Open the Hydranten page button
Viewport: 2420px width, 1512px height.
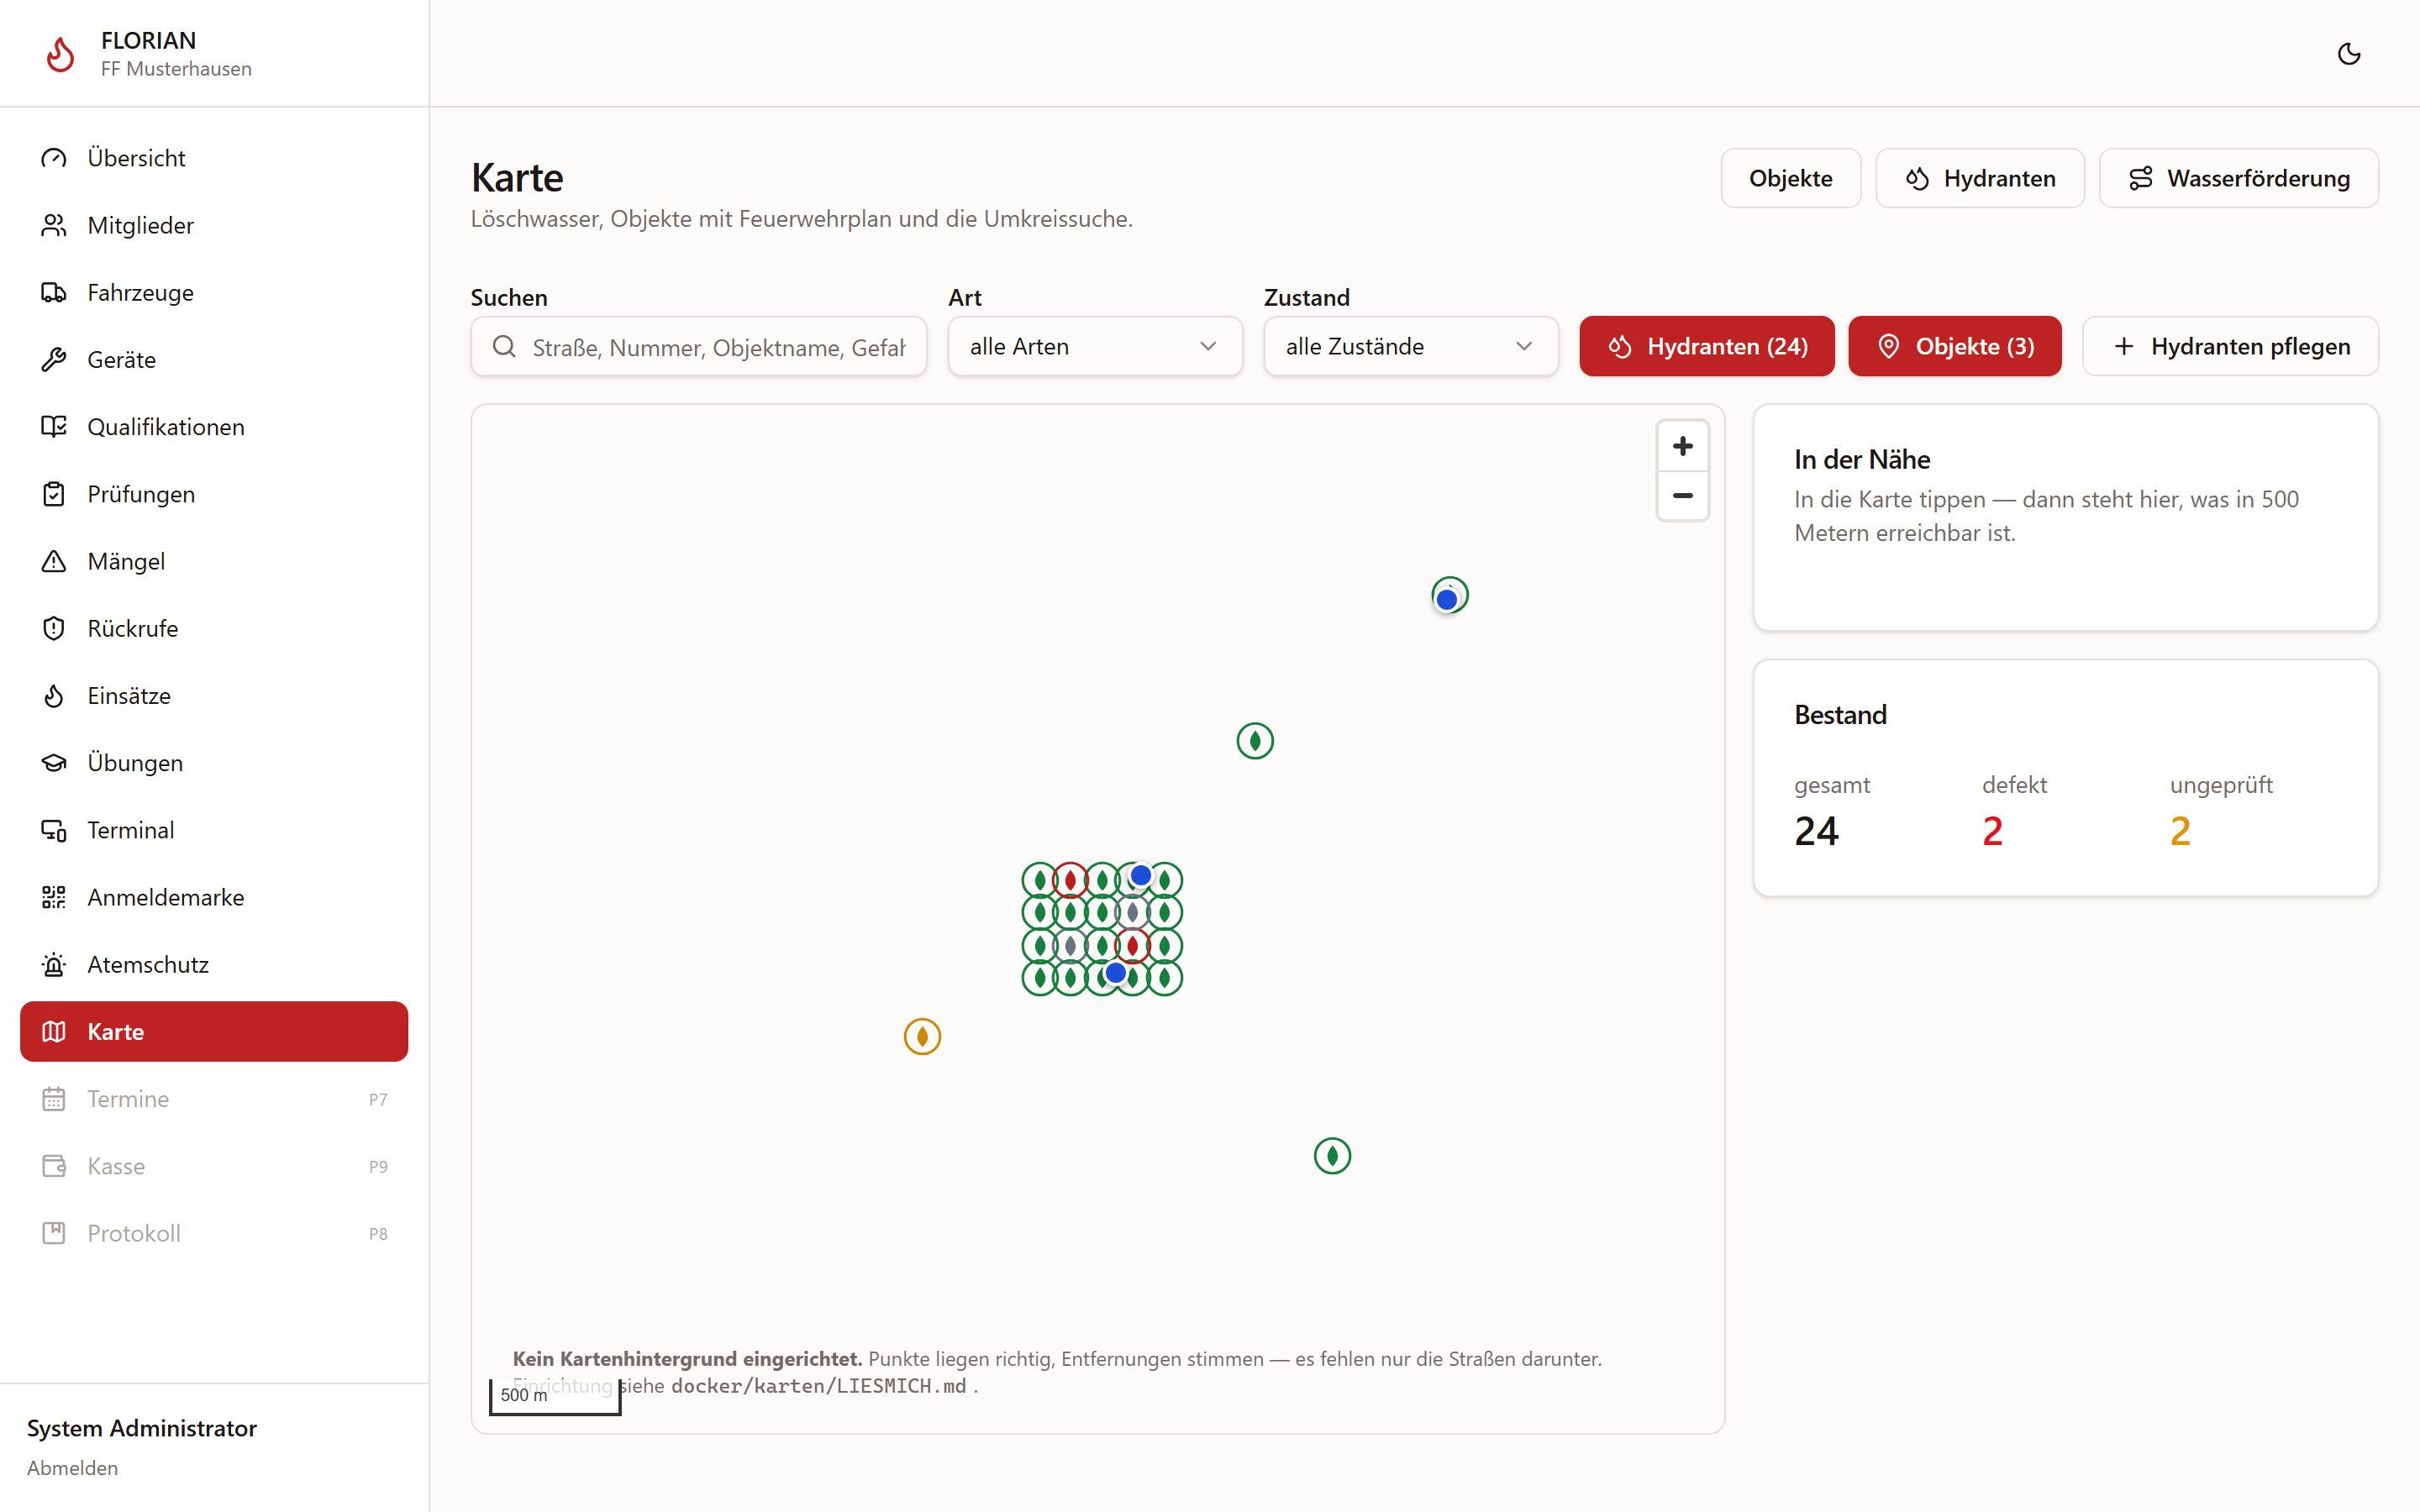point(1979,178)
